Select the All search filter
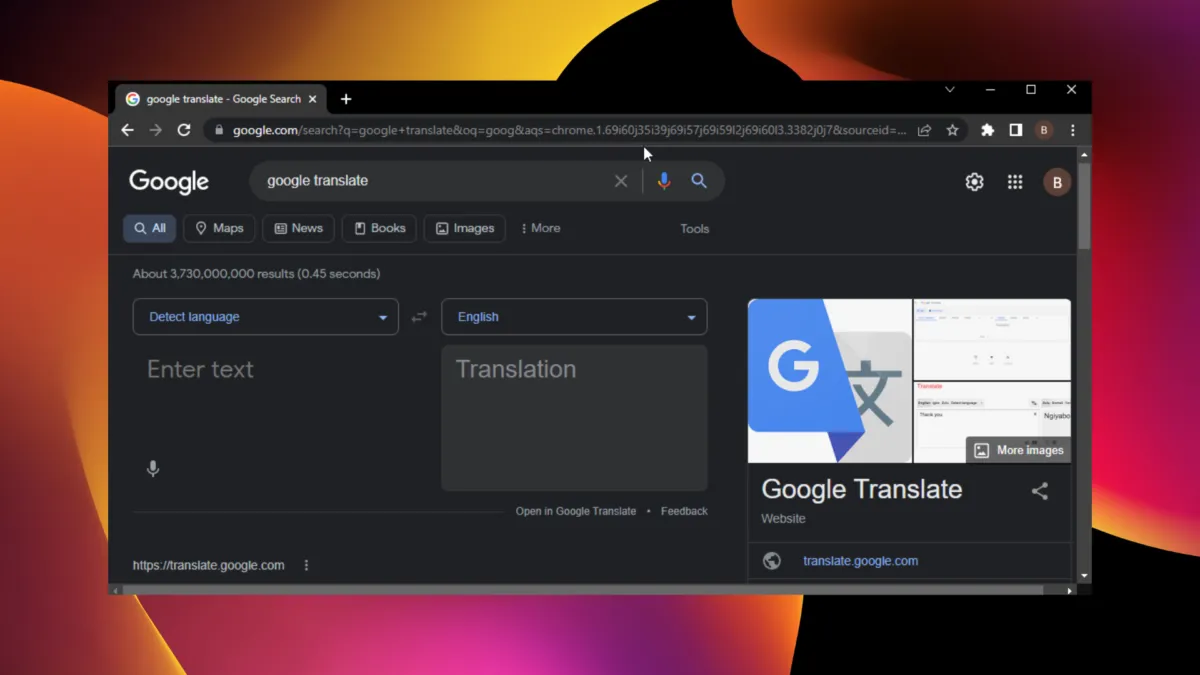The height and width of the screenshot is (675, 1200). [x=150, y=228]
